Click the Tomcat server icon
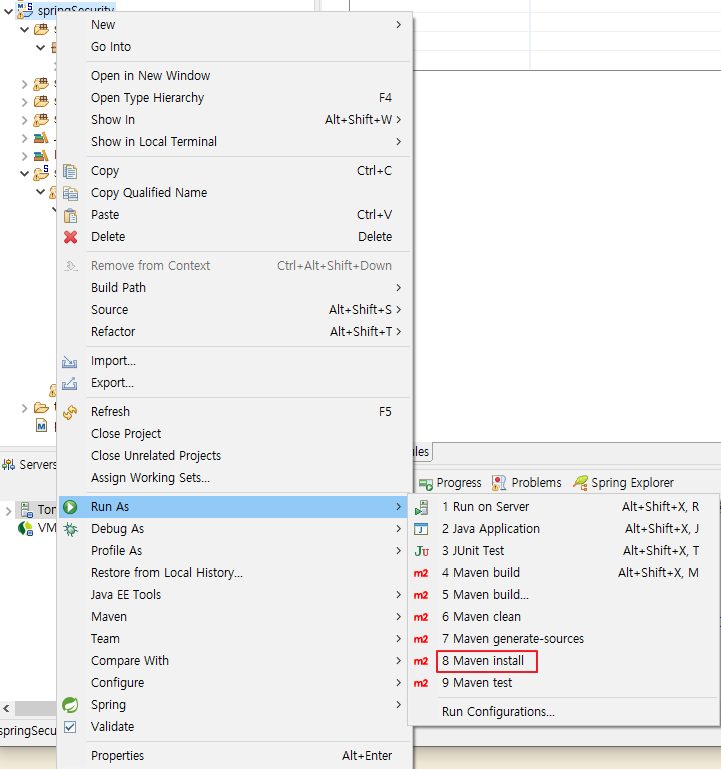721x769 pixels. point(26,510)
